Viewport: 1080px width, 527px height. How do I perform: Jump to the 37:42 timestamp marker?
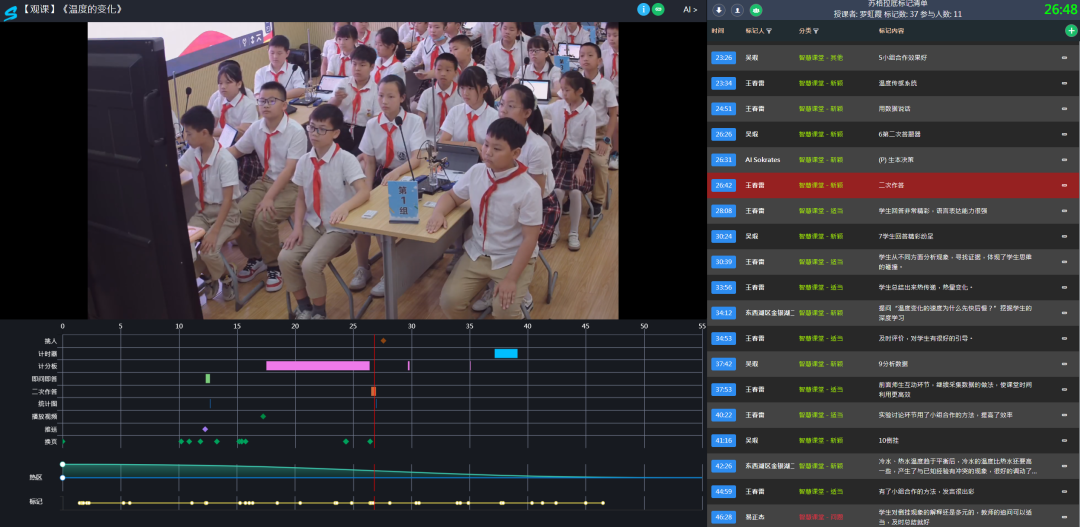pos(723,364)
